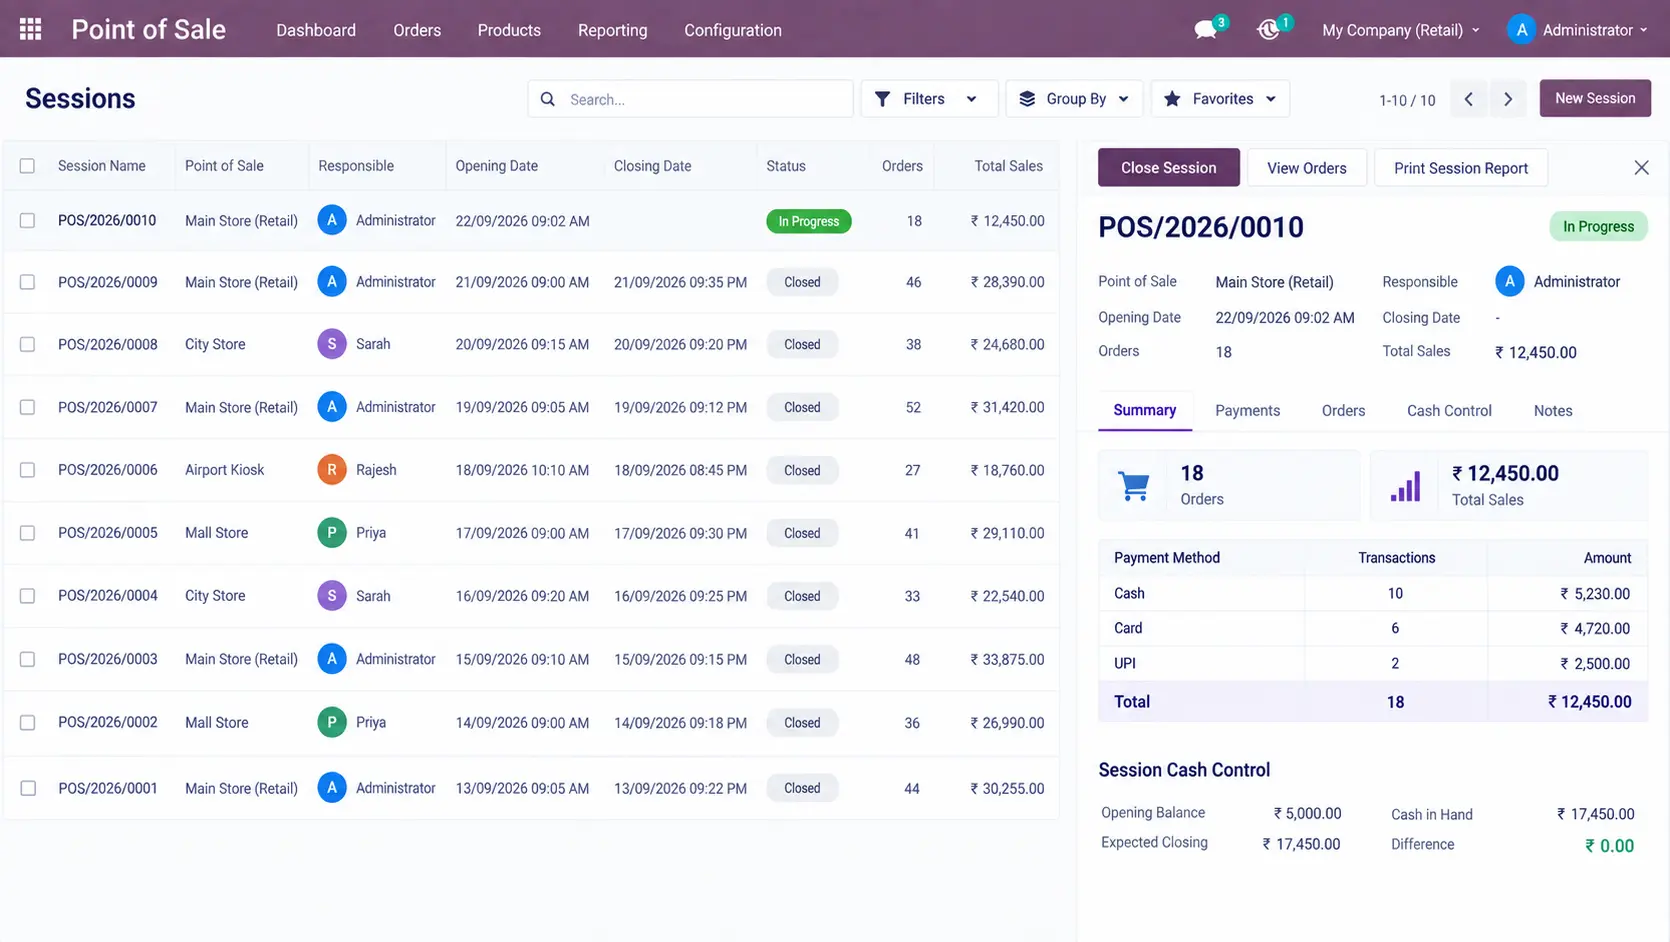Image resolution: width=1670 pixels, height=942 pixels.
Task: Go to previous page arrow
Action: tap(1468, 99)
